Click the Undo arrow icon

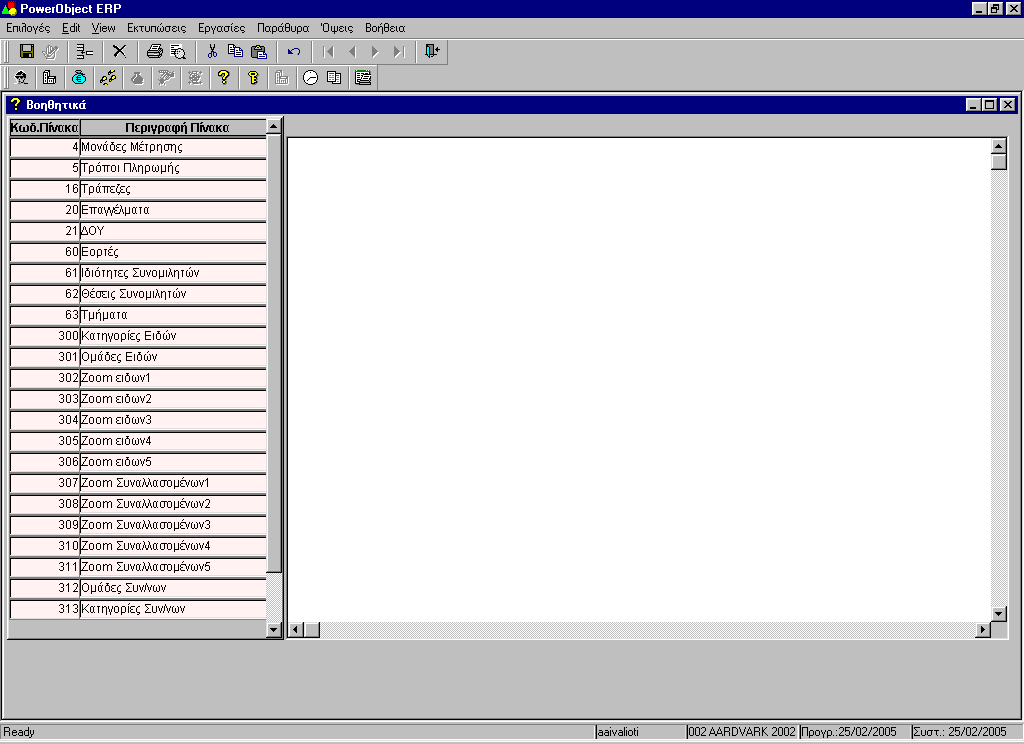click(294, 51)
